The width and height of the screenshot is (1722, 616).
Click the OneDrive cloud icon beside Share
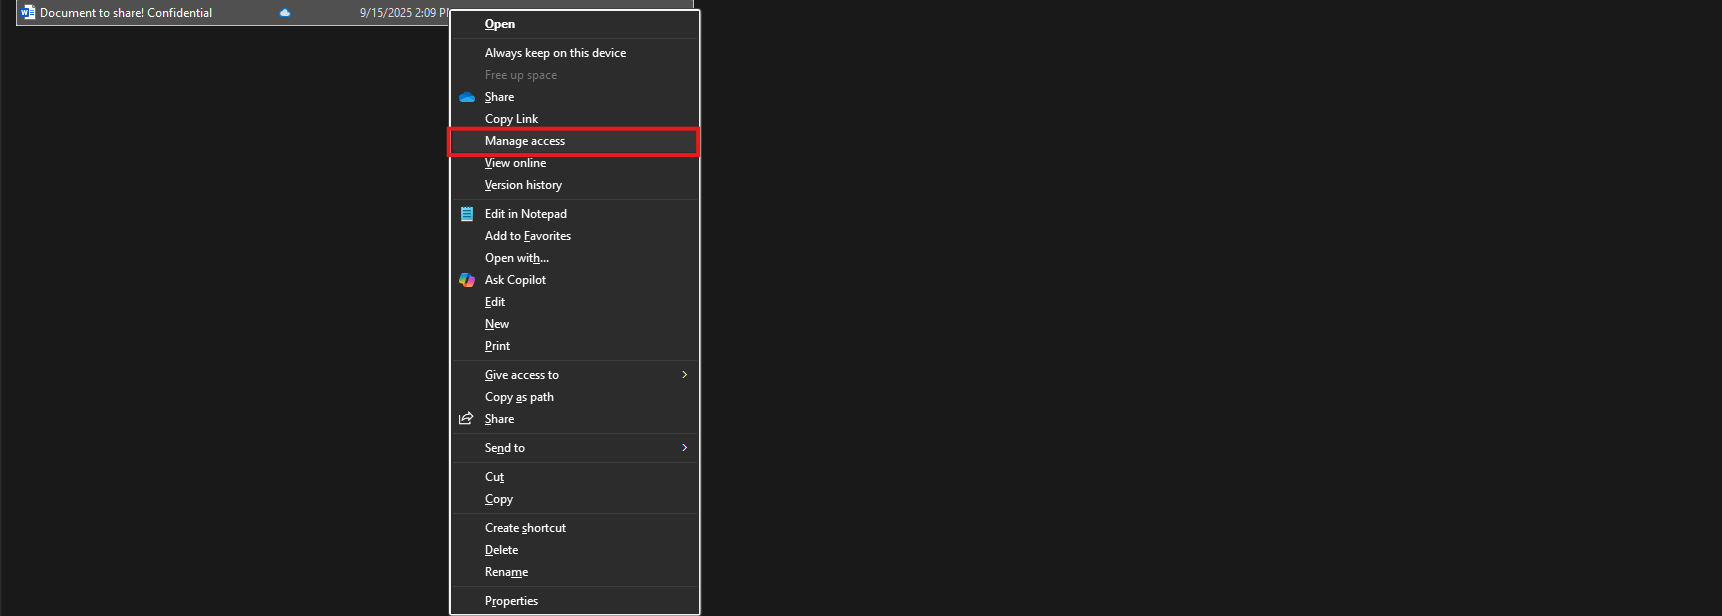click(467, 97)
